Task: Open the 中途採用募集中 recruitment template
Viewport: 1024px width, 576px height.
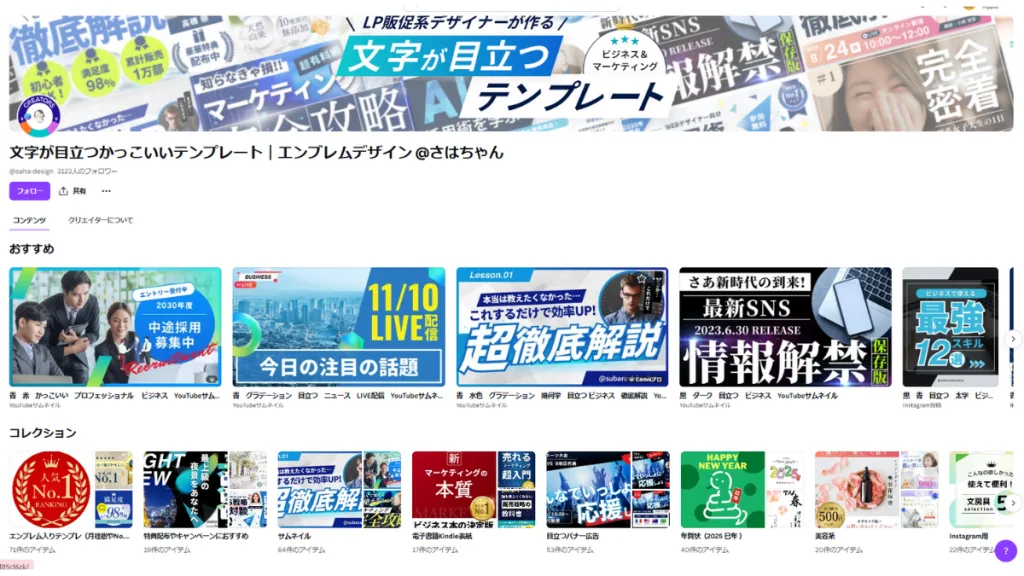Action: [x=115, y=327]
